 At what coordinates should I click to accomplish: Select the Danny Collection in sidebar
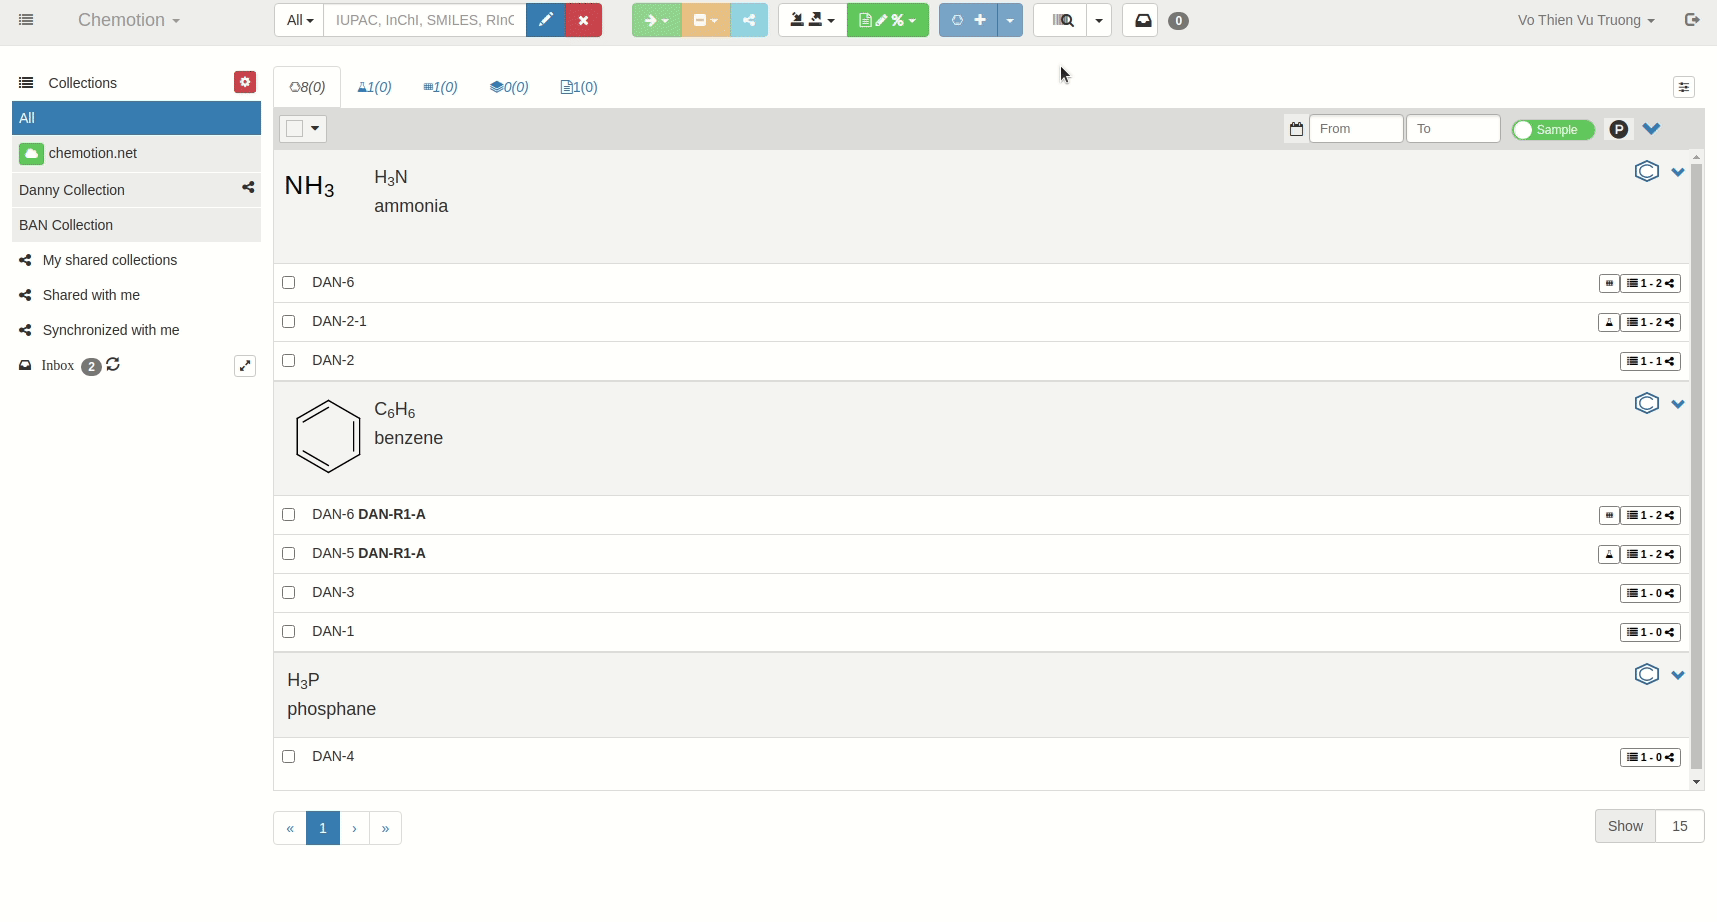point(72,190)
